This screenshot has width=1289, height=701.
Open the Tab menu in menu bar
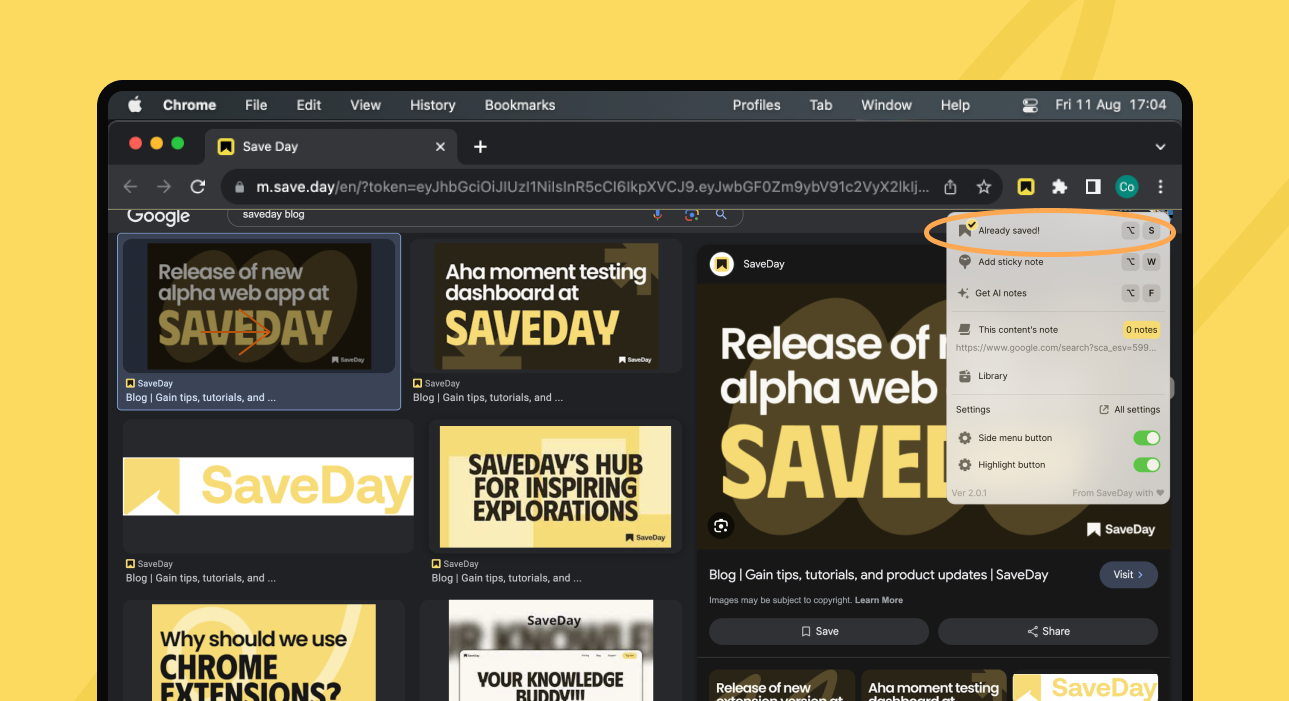(x=821, y=105)
